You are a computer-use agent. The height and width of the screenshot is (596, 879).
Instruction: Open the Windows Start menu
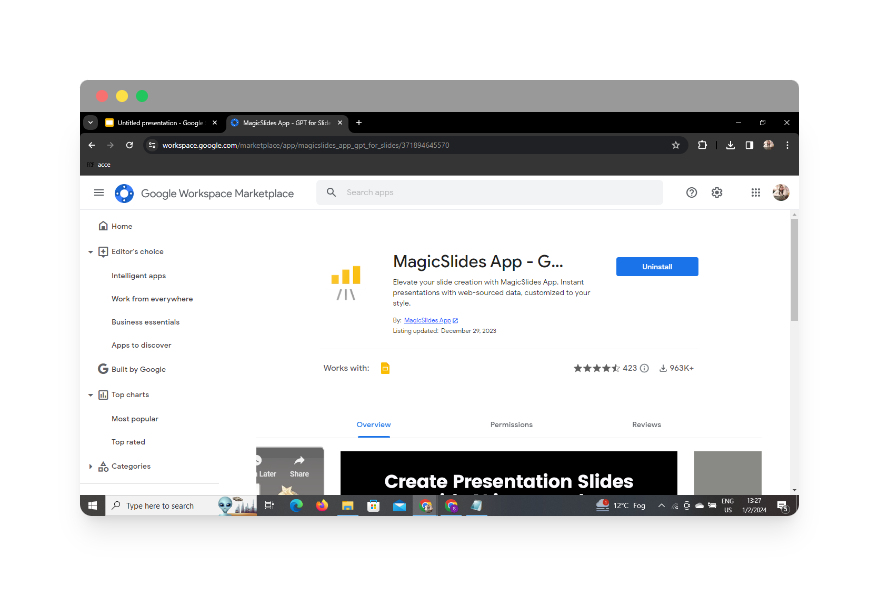tap(92, 506)
